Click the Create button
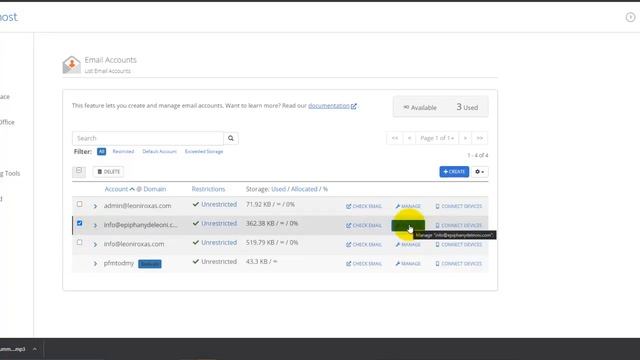 click(x=454, y=172)
